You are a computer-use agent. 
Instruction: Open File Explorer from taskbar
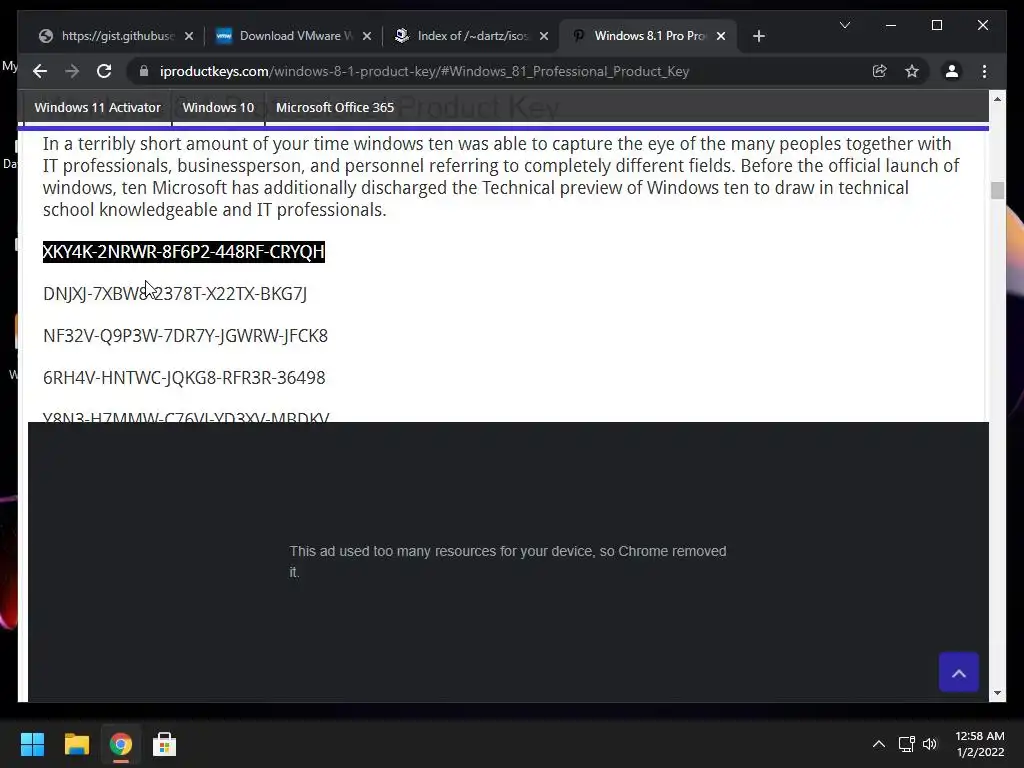click(x=76, y=744)
